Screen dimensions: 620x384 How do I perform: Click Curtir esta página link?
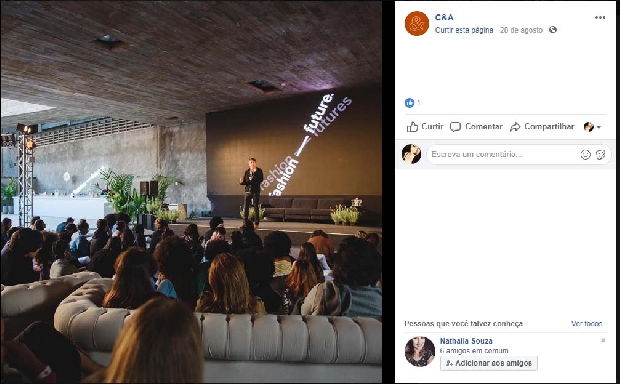click(464, 30)
